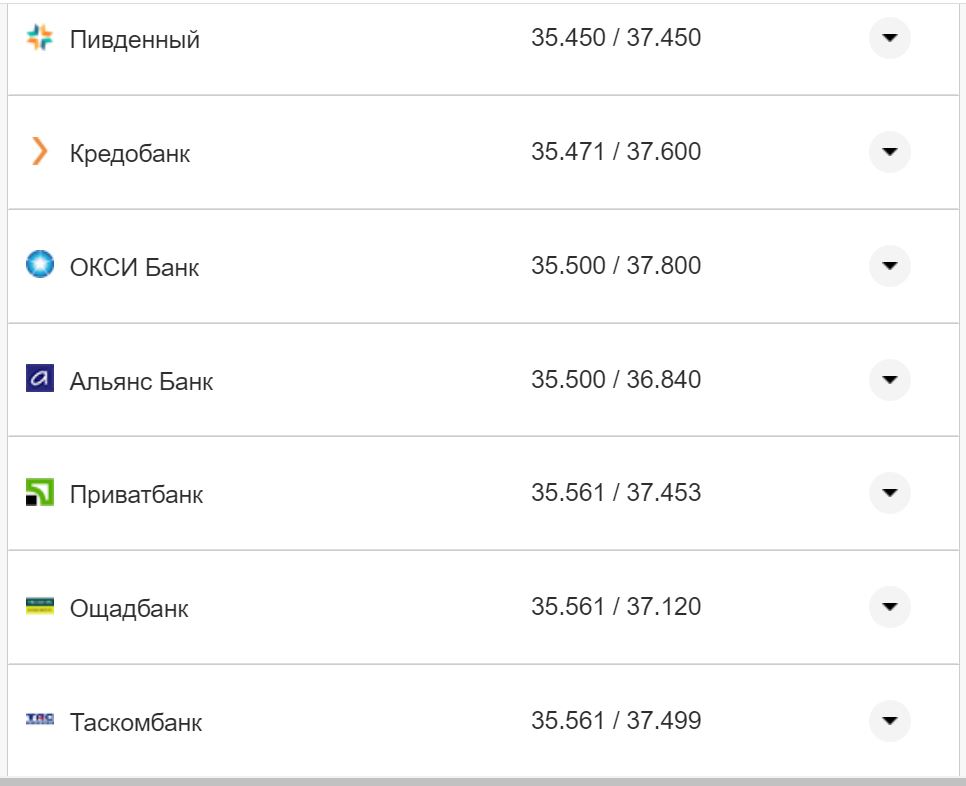Select the Ощадбанк bank name
This screenshot has height=786, width=966.
point(129,609)
